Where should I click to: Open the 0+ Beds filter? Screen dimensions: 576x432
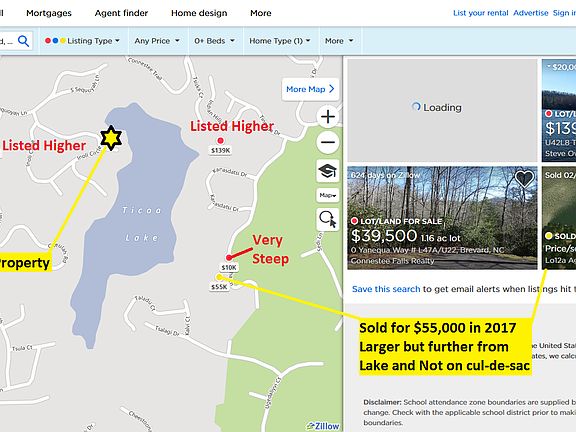(215, 41)
